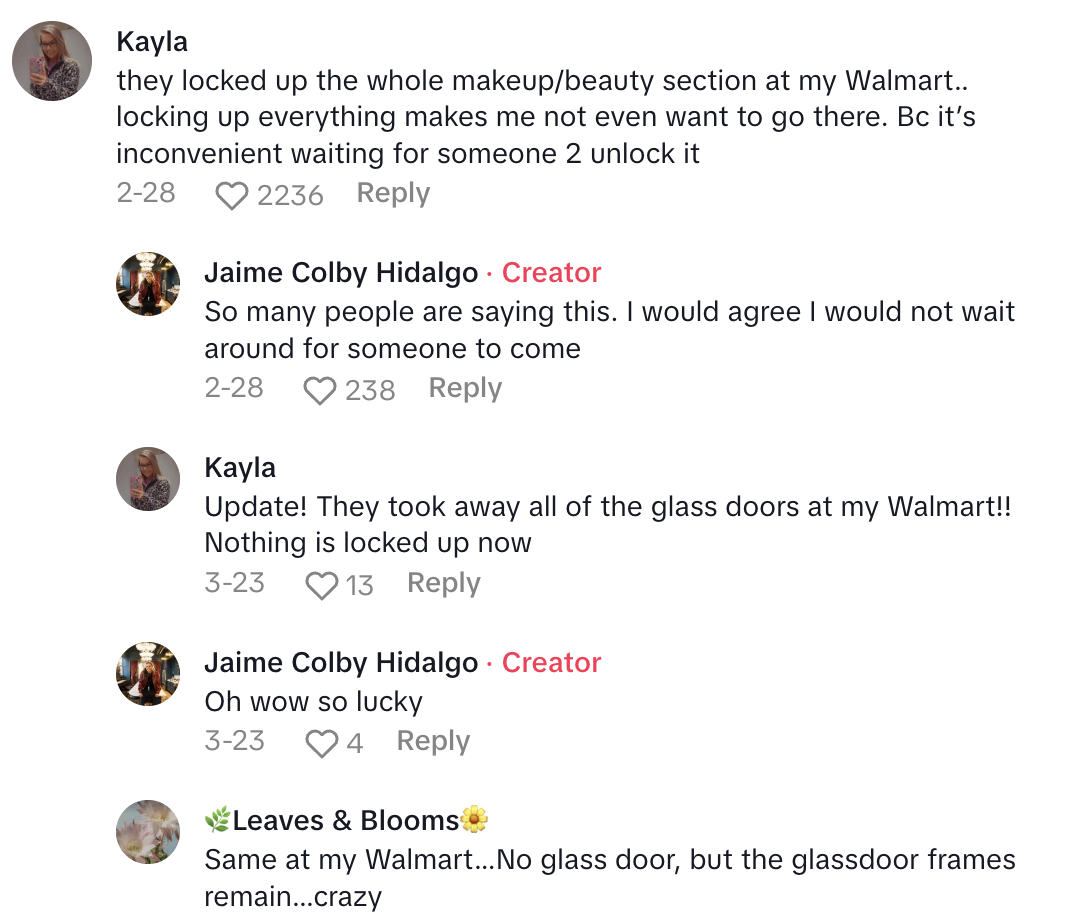Open the Leaves & Blooms profile picture

(x=148, y=831)
